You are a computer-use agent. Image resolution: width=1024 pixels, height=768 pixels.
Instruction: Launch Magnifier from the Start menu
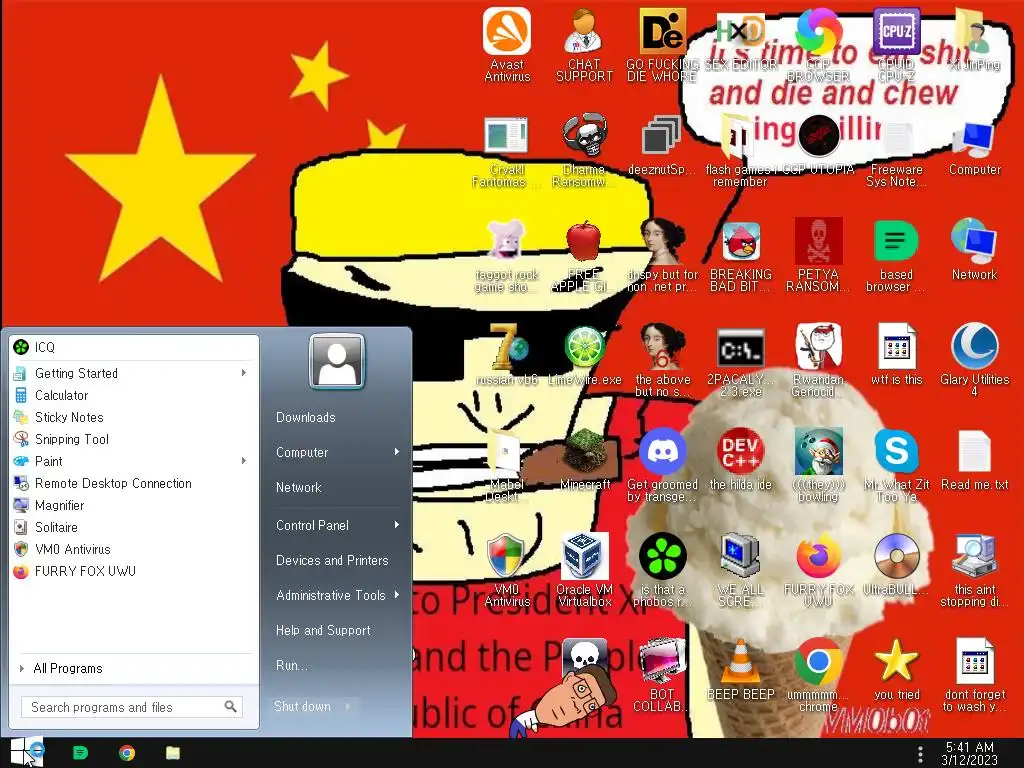[x=134, y=505]
